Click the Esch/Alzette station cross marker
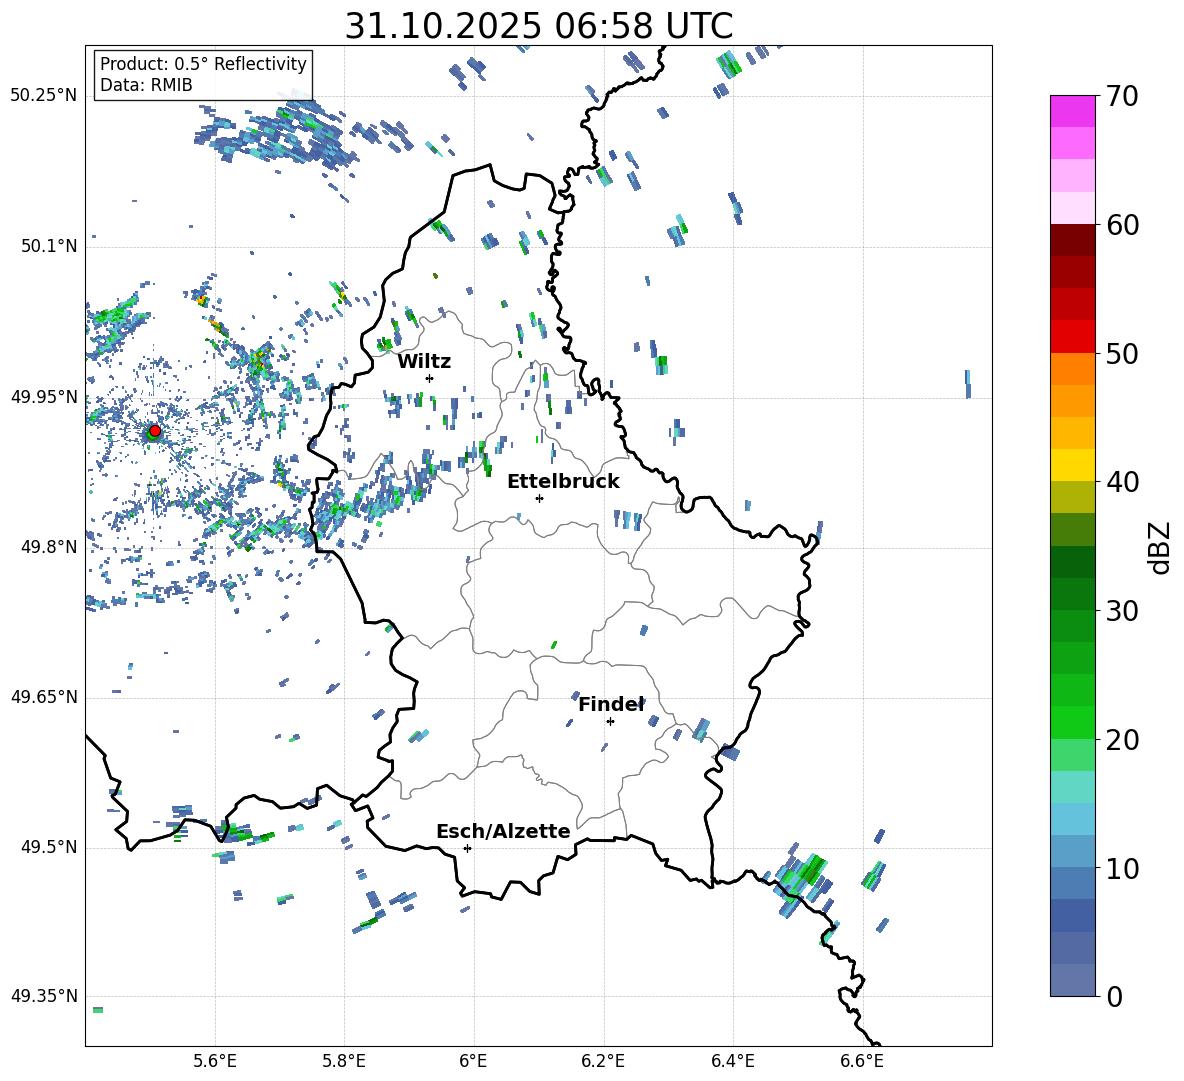The width and height of the screenshot is (1184, 1081). tap(467, 848)
